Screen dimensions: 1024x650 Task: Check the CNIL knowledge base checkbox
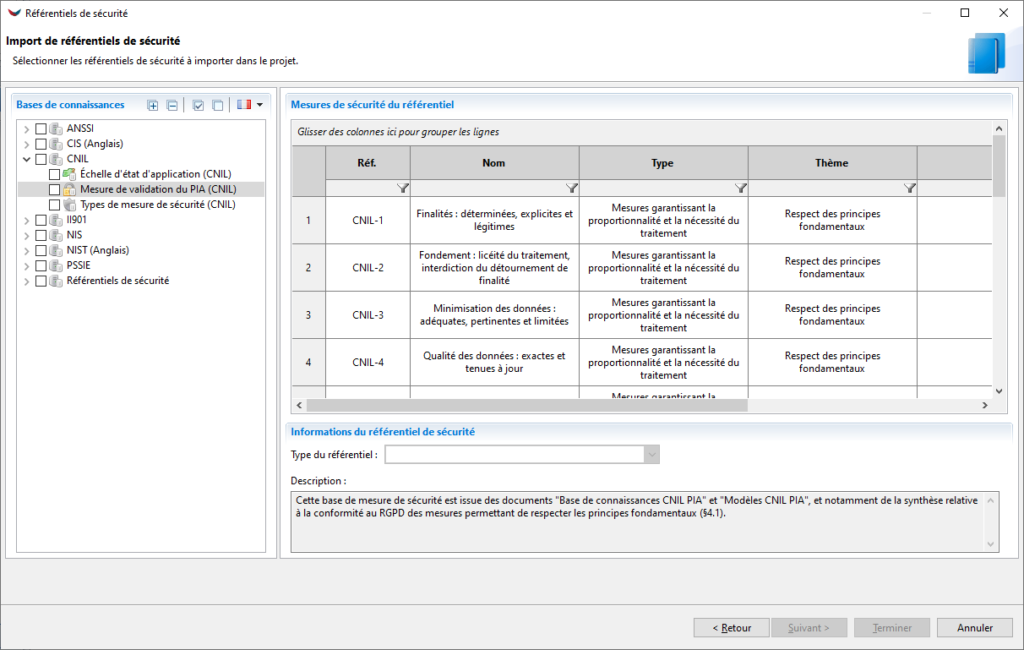click(x=39, y=158)
